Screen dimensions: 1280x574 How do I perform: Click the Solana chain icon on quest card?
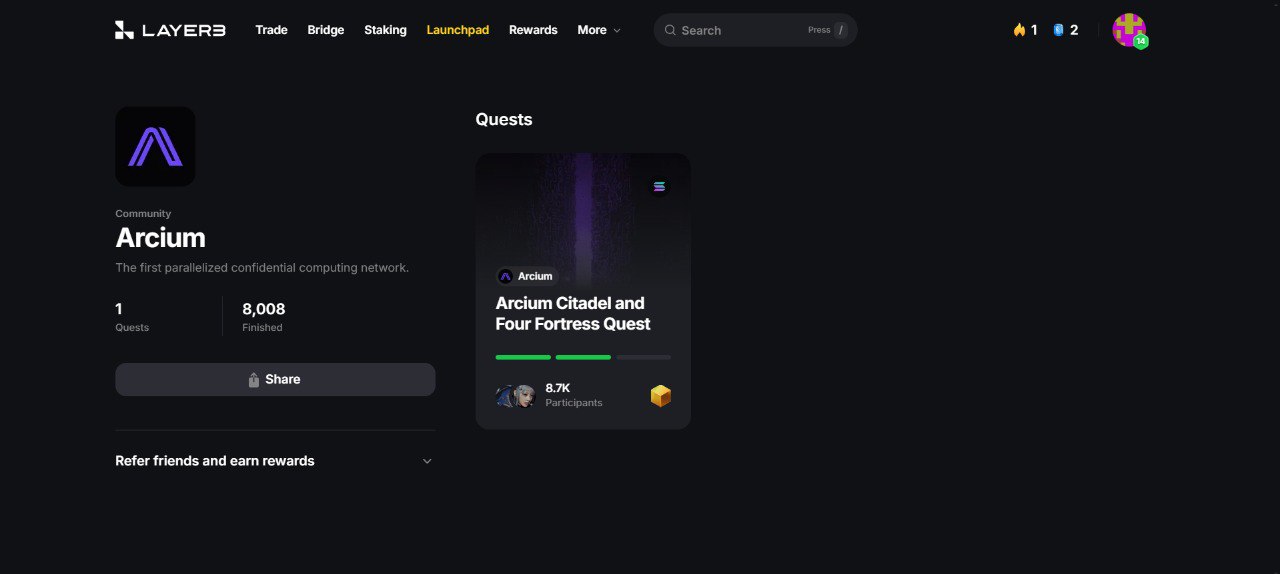659,186
